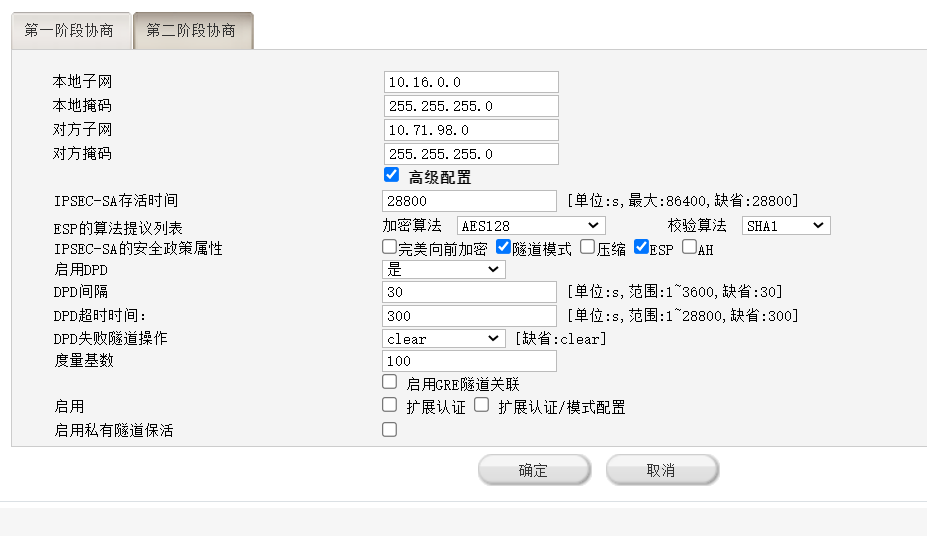Uncheck the 高级配置 checkbox
927x536 pixels.
pos(391,175)
